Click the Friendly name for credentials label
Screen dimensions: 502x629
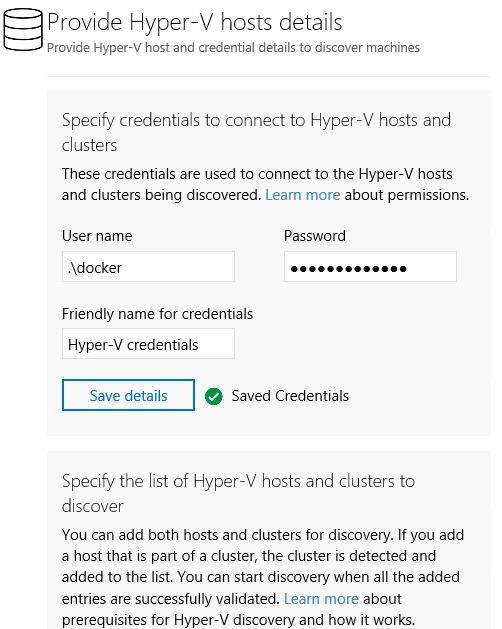tap(157, 314)
